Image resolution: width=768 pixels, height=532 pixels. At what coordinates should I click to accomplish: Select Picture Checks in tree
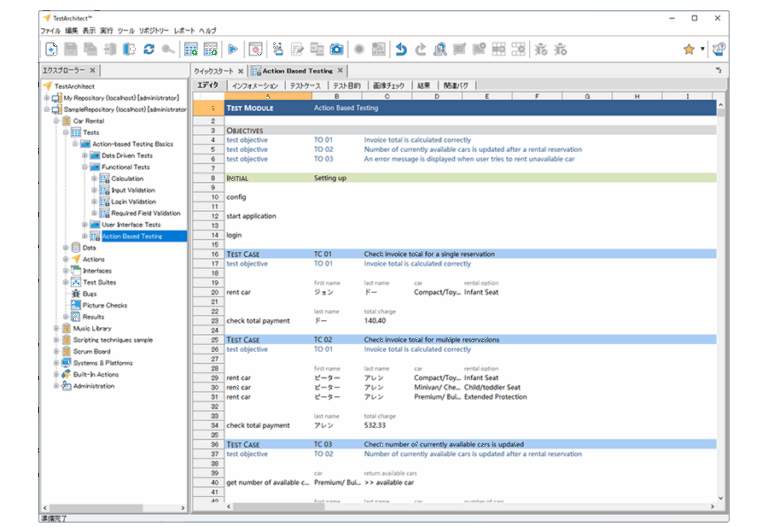click(x=105, y=305)
